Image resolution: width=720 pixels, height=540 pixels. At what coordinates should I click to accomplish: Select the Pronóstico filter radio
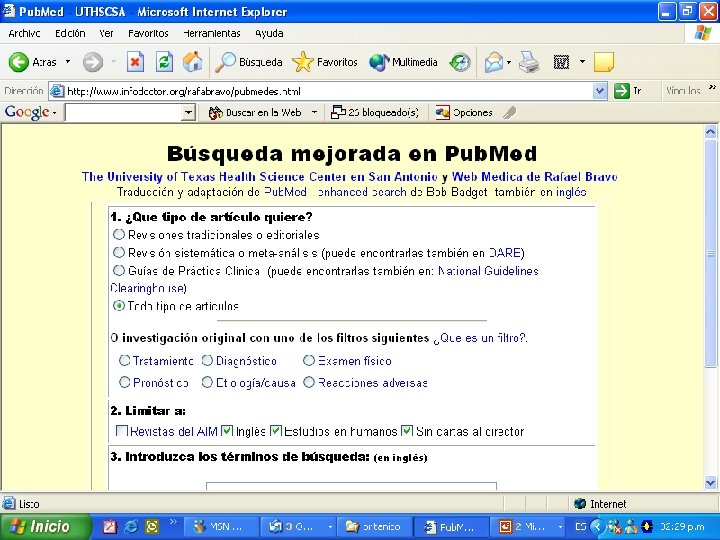coord(124,382)
